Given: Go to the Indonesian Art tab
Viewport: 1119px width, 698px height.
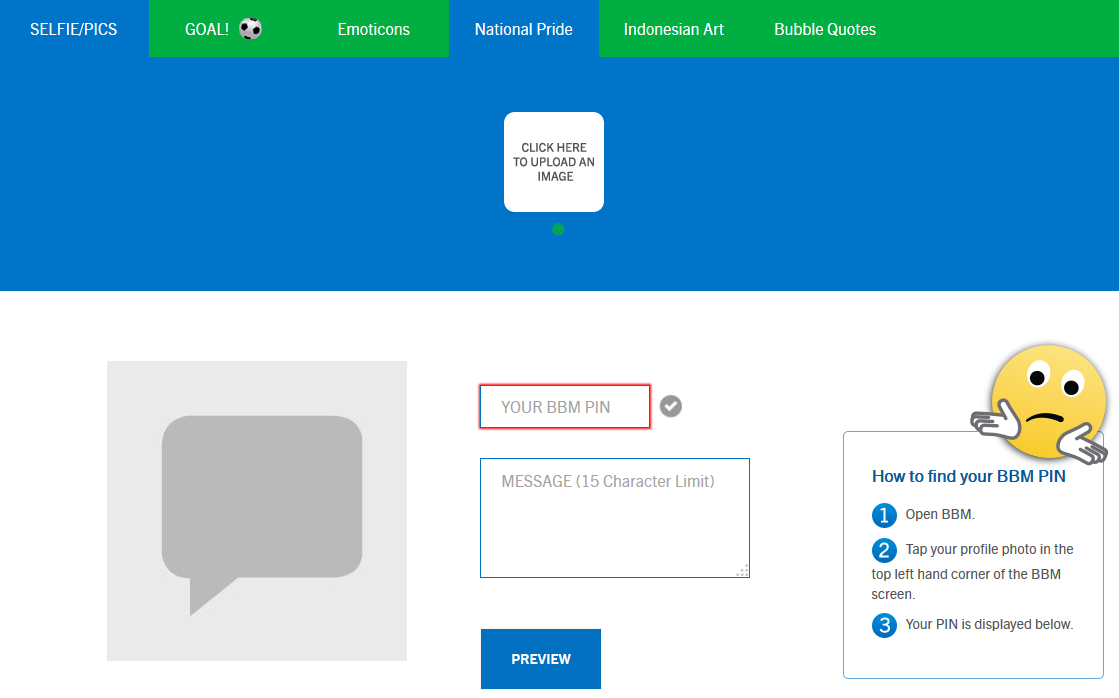Looking at the screenshot, I should click(674, 29).
